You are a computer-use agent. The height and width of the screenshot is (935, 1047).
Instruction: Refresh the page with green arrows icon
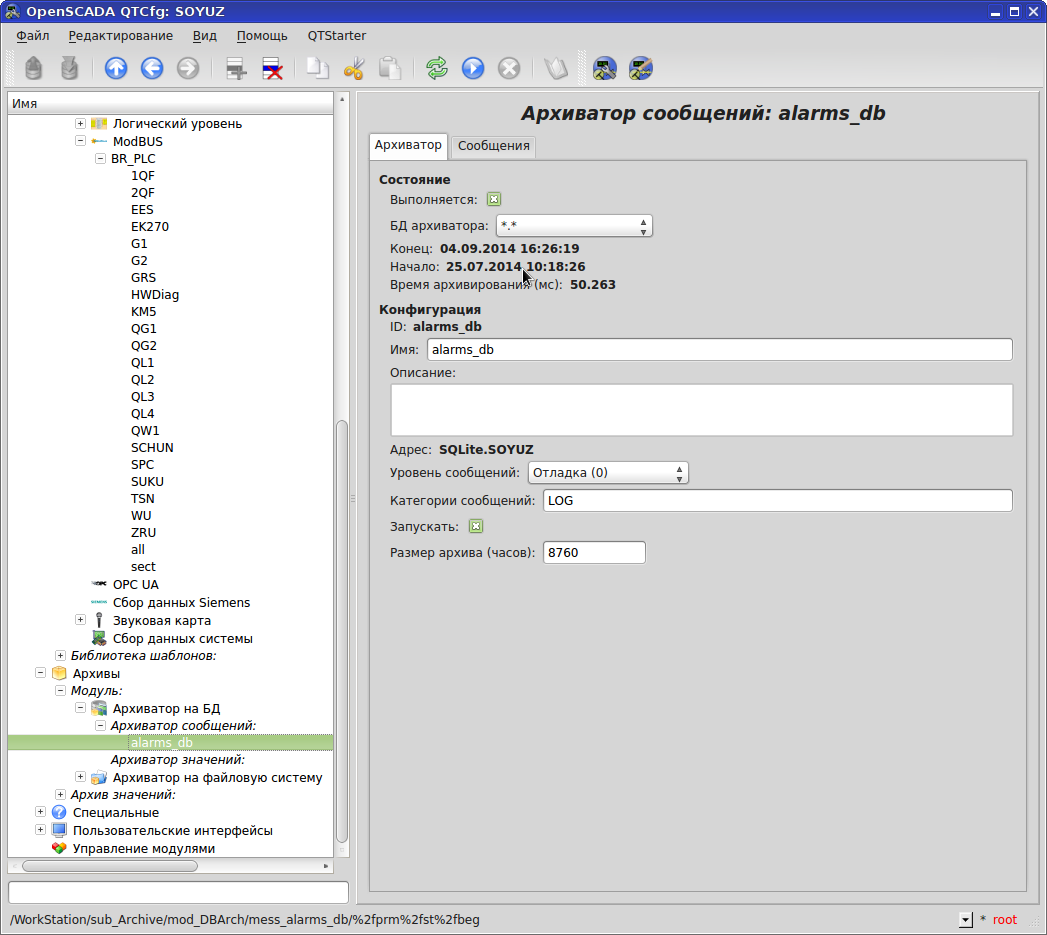[x=437, y=68]
